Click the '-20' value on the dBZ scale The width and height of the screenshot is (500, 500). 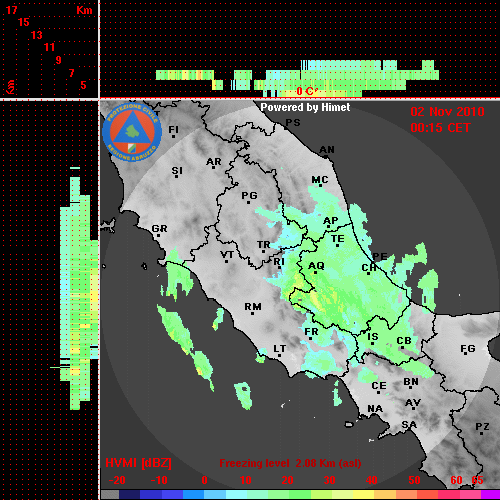(x=117, y=480)
